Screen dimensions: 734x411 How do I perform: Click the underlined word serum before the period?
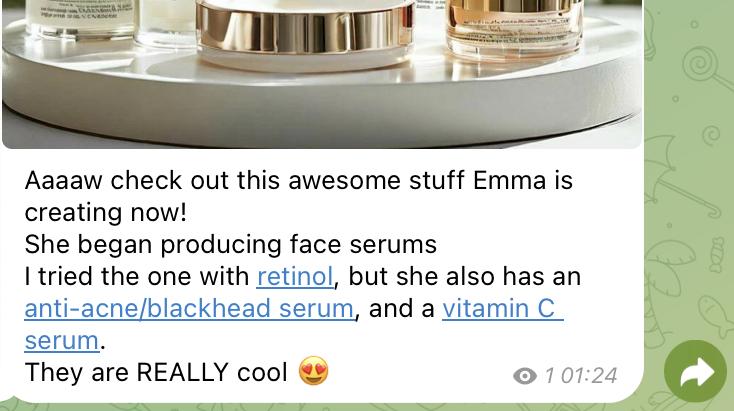62,340
